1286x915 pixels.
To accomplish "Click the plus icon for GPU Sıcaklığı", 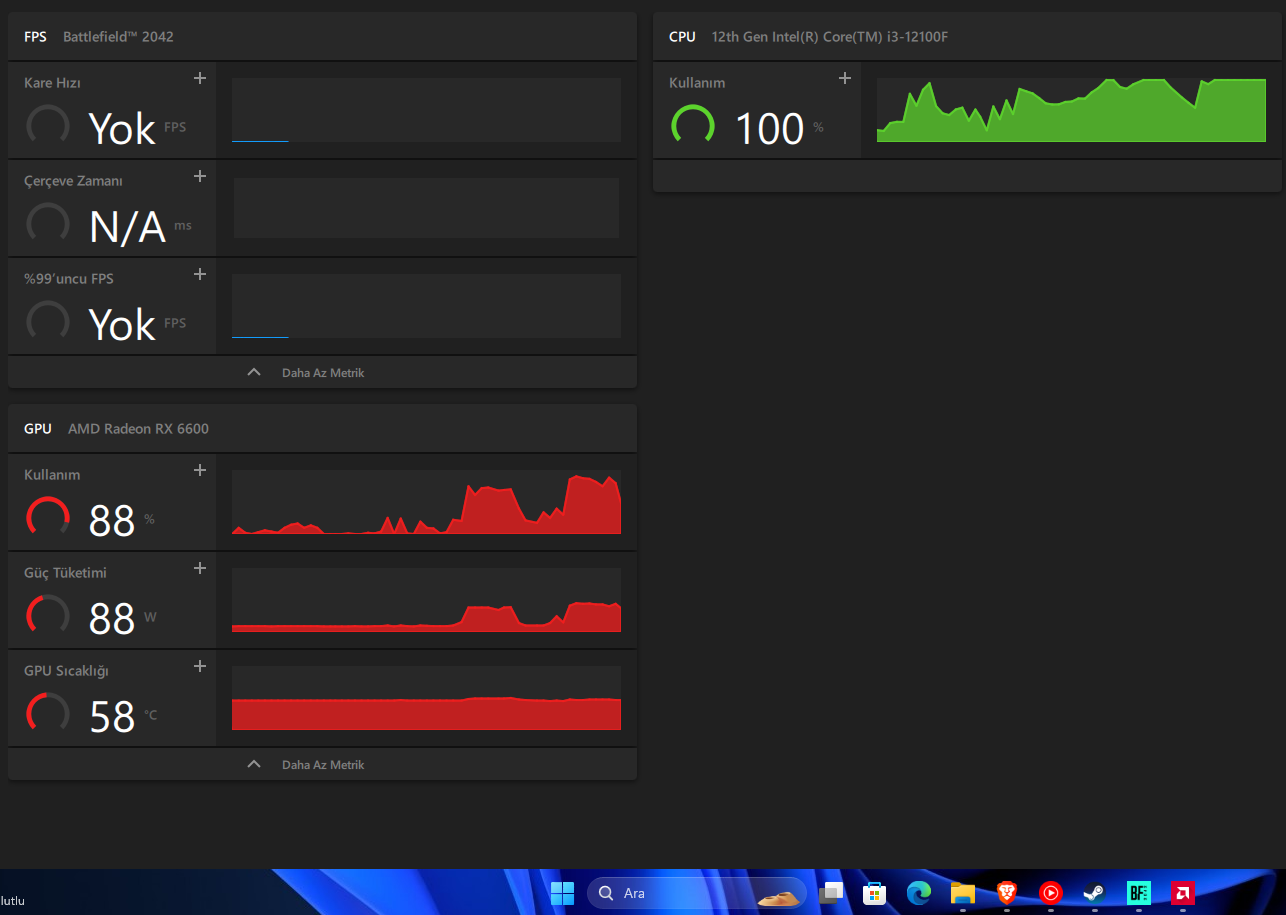I will click(x=199, y=666).
